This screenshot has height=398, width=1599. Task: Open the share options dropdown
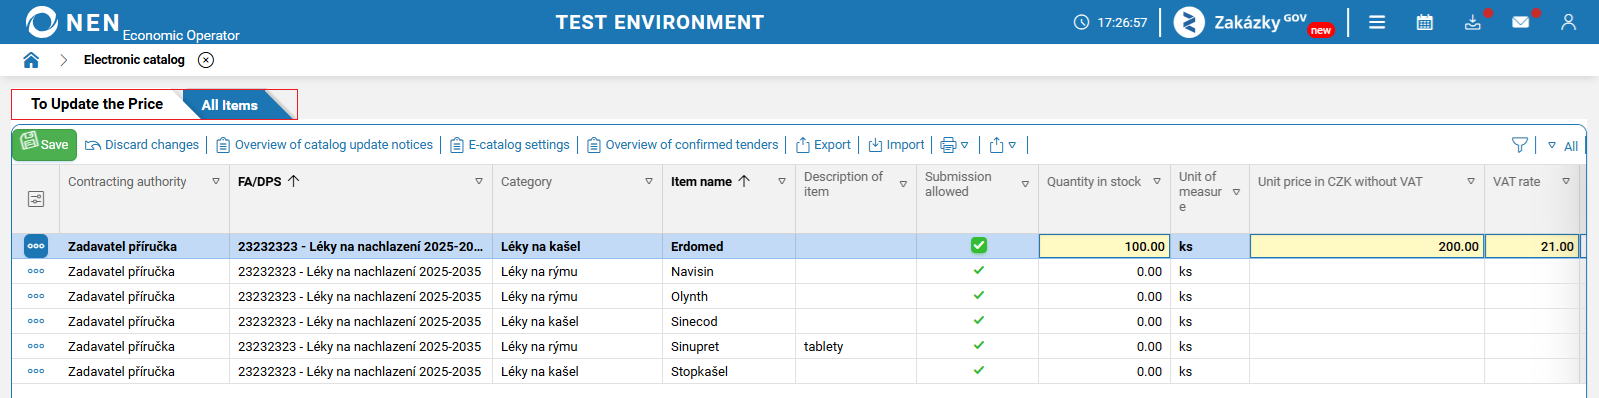pos(1003,145)
